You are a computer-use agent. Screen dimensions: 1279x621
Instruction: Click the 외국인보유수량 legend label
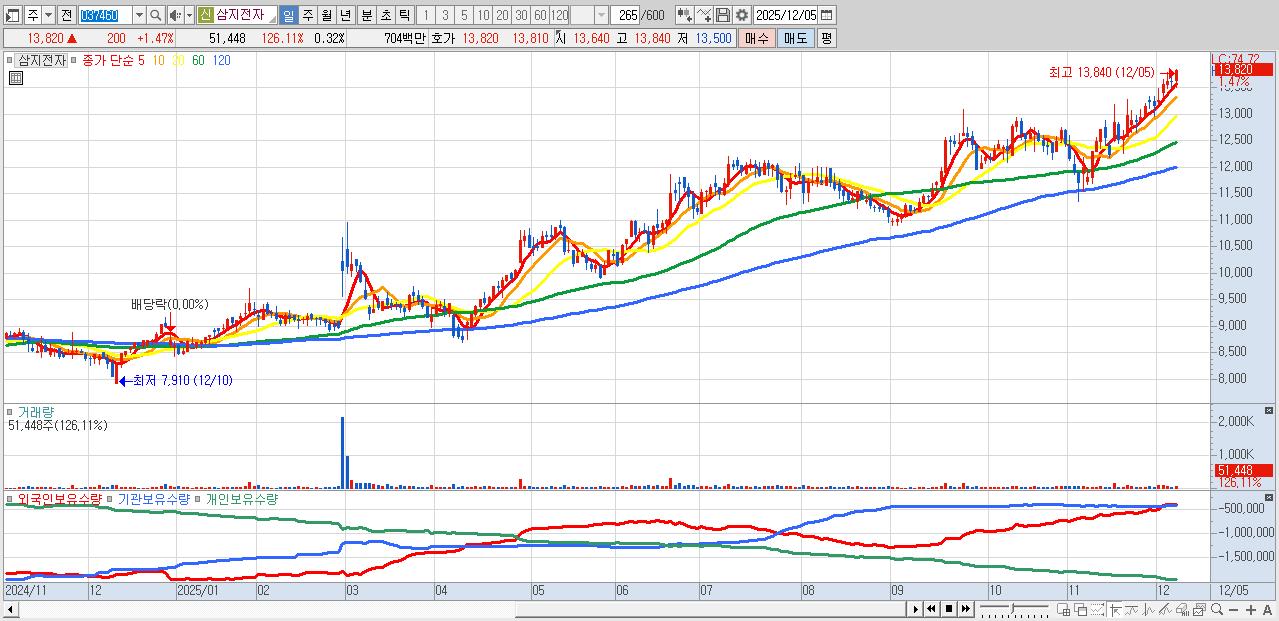(59, 498)
